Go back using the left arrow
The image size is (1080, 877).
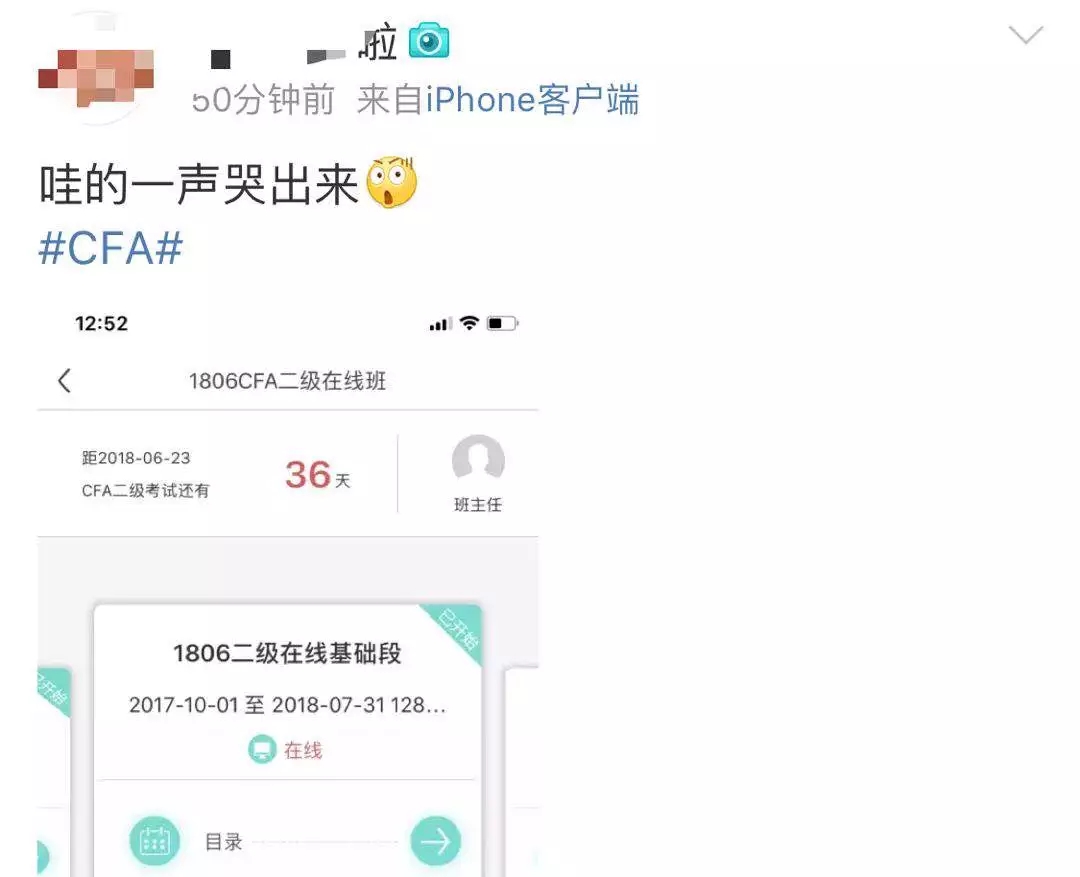(65, 380)
